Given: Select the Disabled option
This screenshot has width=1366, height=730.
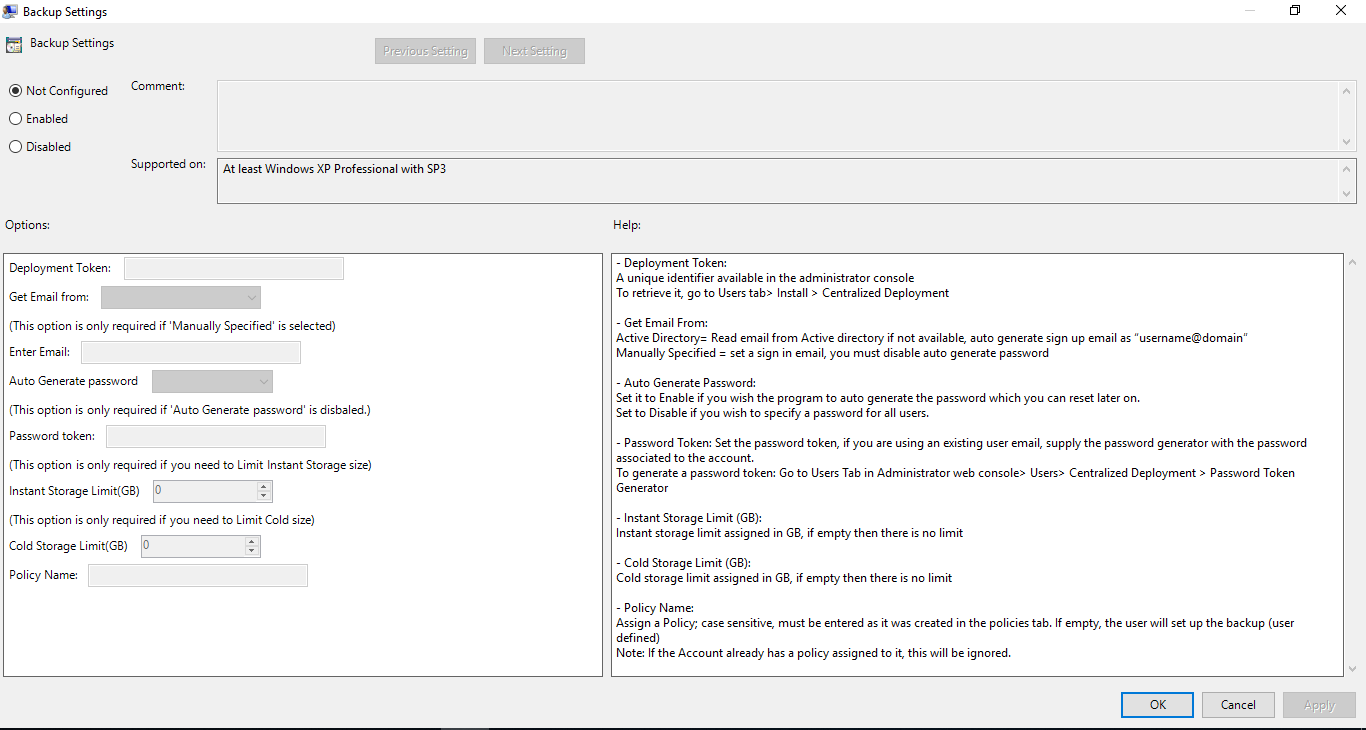Looking at the screenshot, I should click(15, 146).
